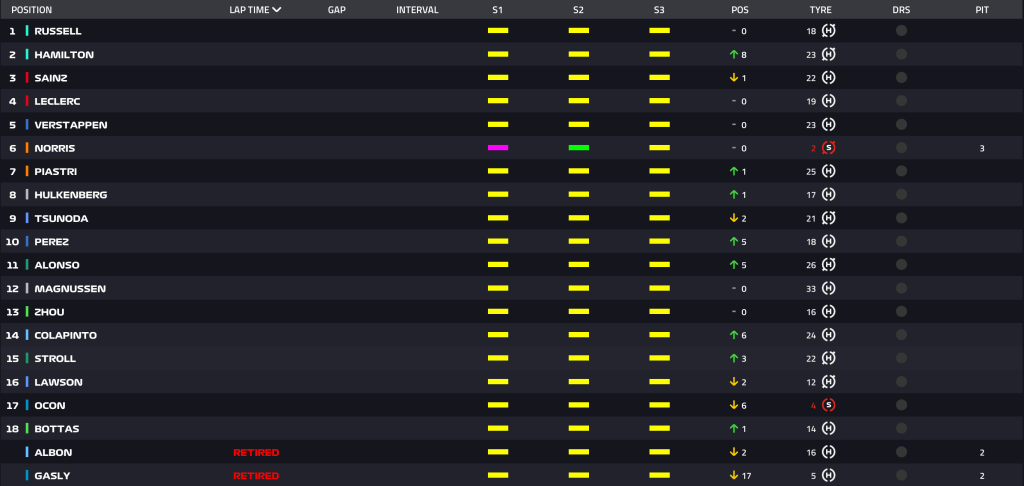Click Gasly's DRS indicator dot
Screen dimensions: 1024x486
click(901, 475)
